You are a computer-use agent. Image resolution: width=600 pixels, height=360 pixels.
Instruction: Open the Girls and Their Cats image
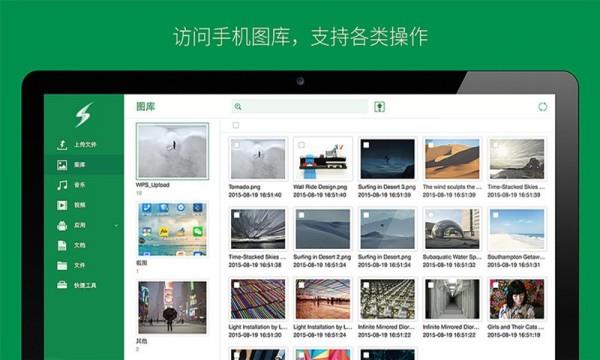pyautogui.click(x=517, y=299)
